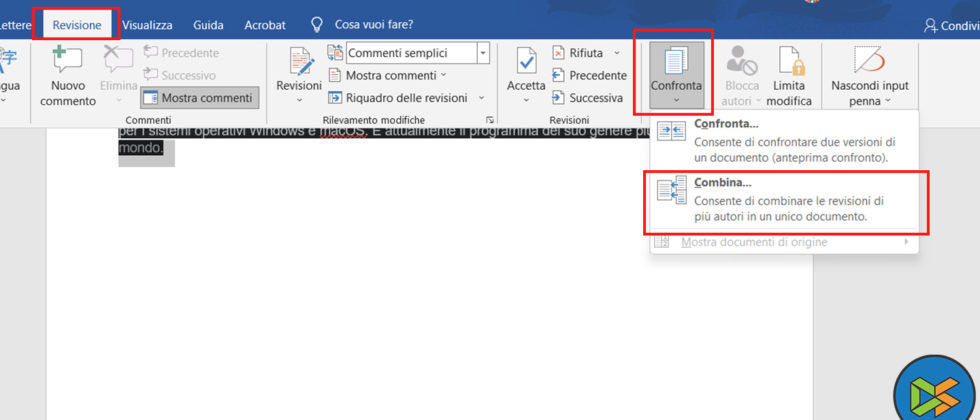Click the word 'mondo.' in document
Viewport: 980px width, 420px height.
click(x=141, y=150)
